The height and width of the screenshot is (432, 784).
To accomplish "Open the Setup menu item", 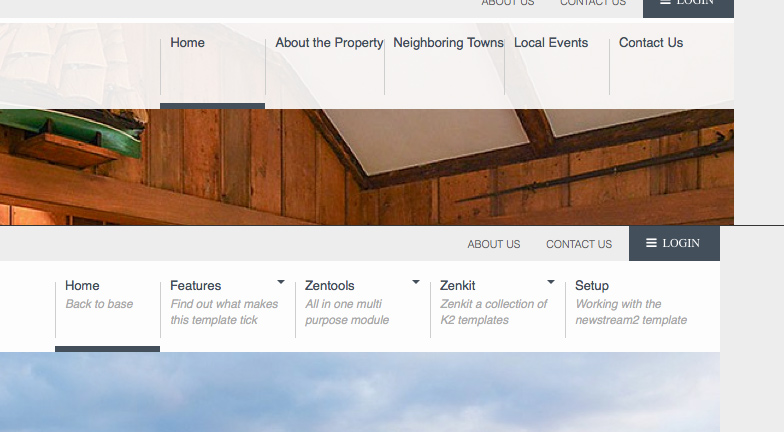I will coord(592,286).
